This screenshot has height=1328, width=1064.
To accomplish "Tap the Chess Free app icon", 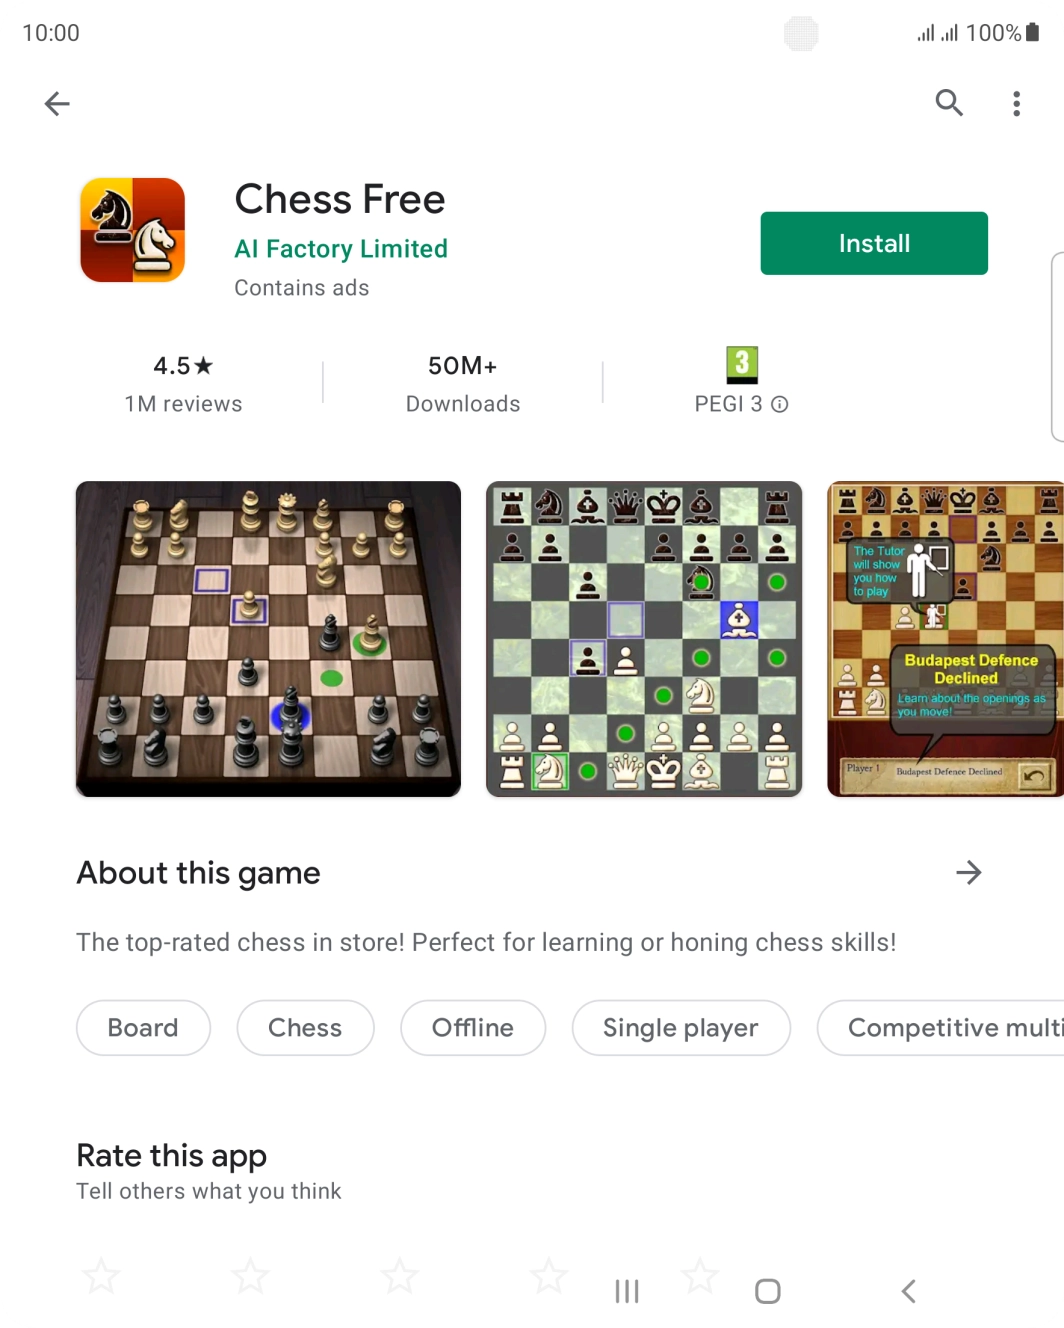I will (133, 230).
